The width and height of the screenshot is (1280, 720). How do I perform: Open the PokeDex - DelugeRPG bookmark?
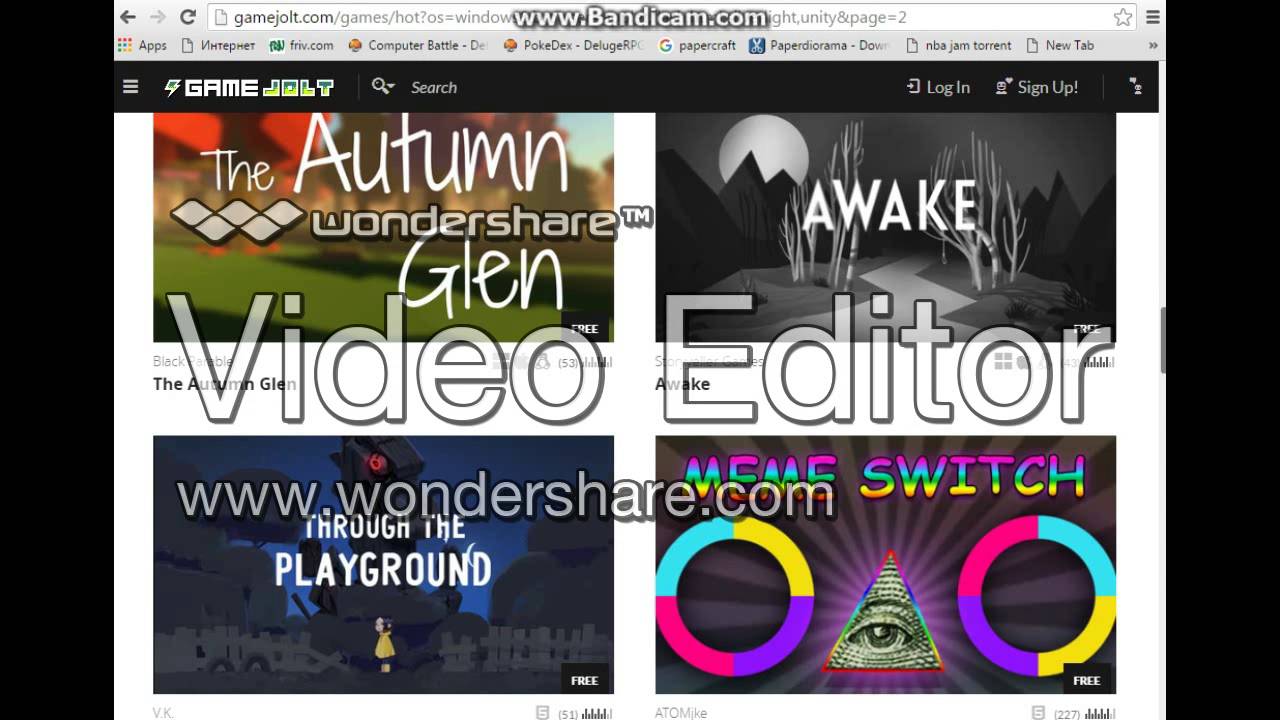click(x=573, y=45)
